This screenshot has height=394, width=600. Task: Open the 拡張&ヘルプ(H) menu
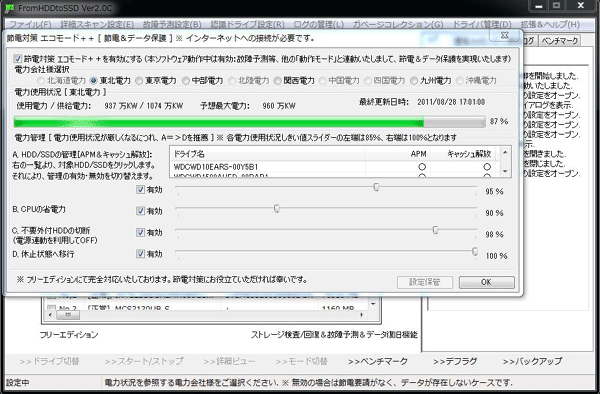point(550,24)
